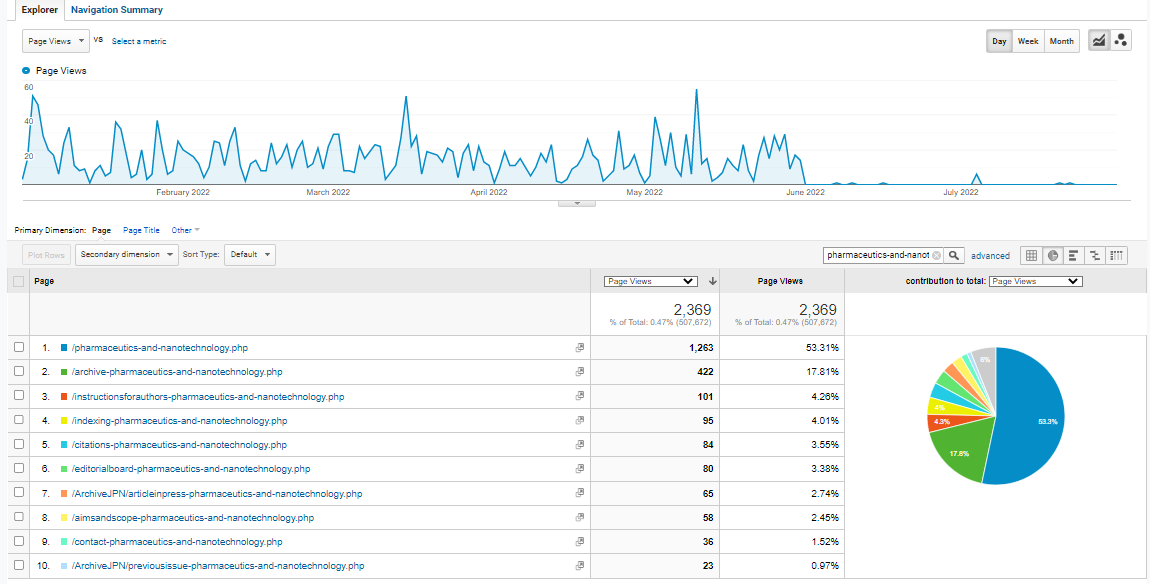Select the comparison view icon
This screenshot has width=1150, height=584.
coord(1096,255)
